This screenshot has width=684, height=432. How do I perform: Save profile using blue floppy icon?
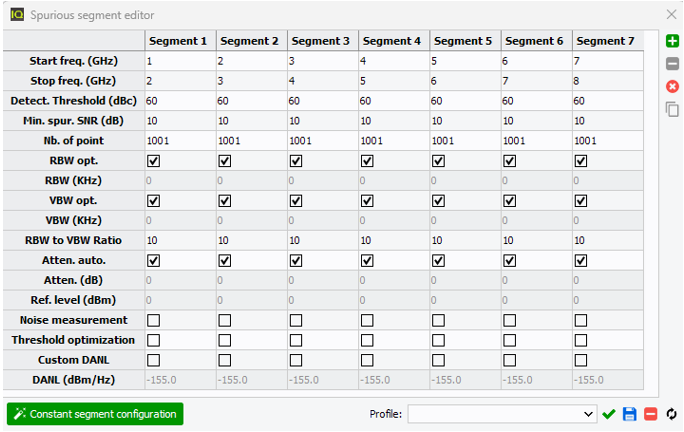pos(630,414)
